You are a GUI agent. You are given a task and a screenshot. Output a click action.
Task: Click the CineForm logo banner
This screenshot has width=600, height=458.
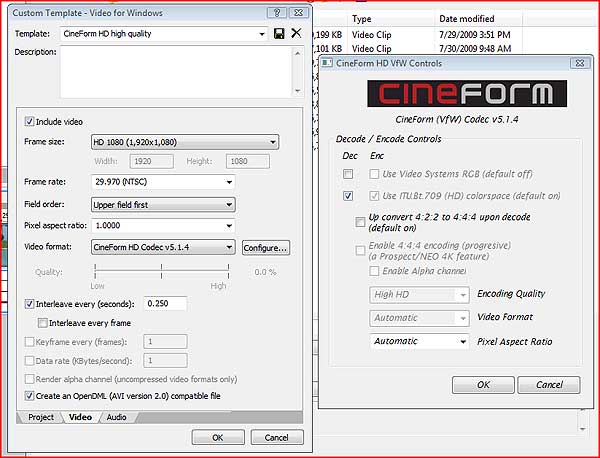tap(467, 93)
